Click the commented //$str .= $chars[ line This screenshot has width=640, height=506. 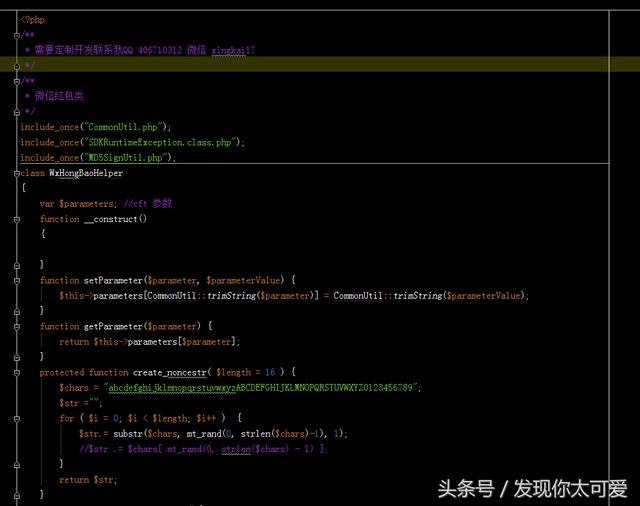point(203,449)
